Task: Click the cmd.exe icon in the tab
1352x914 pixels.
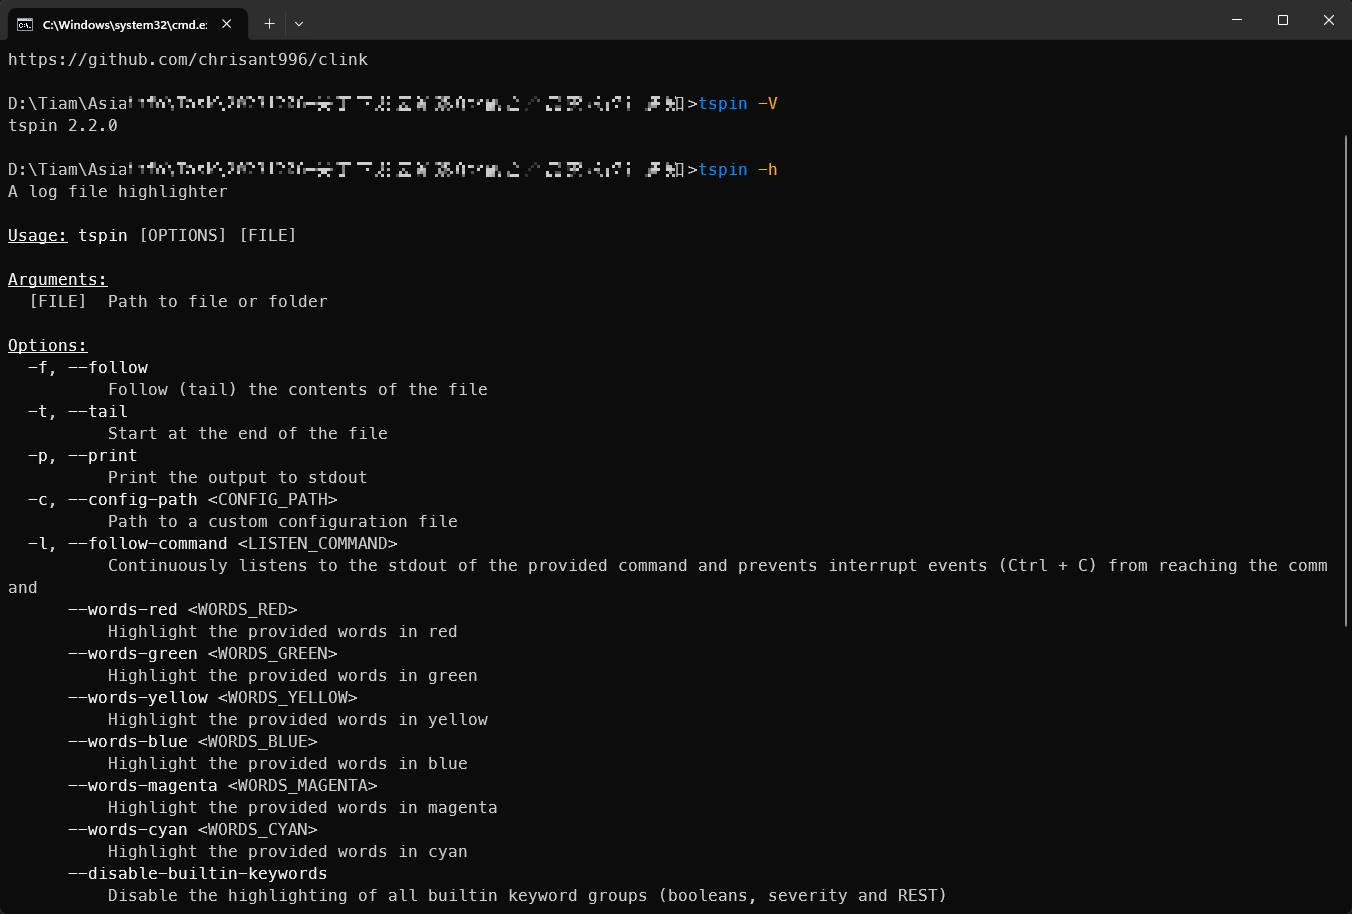Action: pos(25,24)
